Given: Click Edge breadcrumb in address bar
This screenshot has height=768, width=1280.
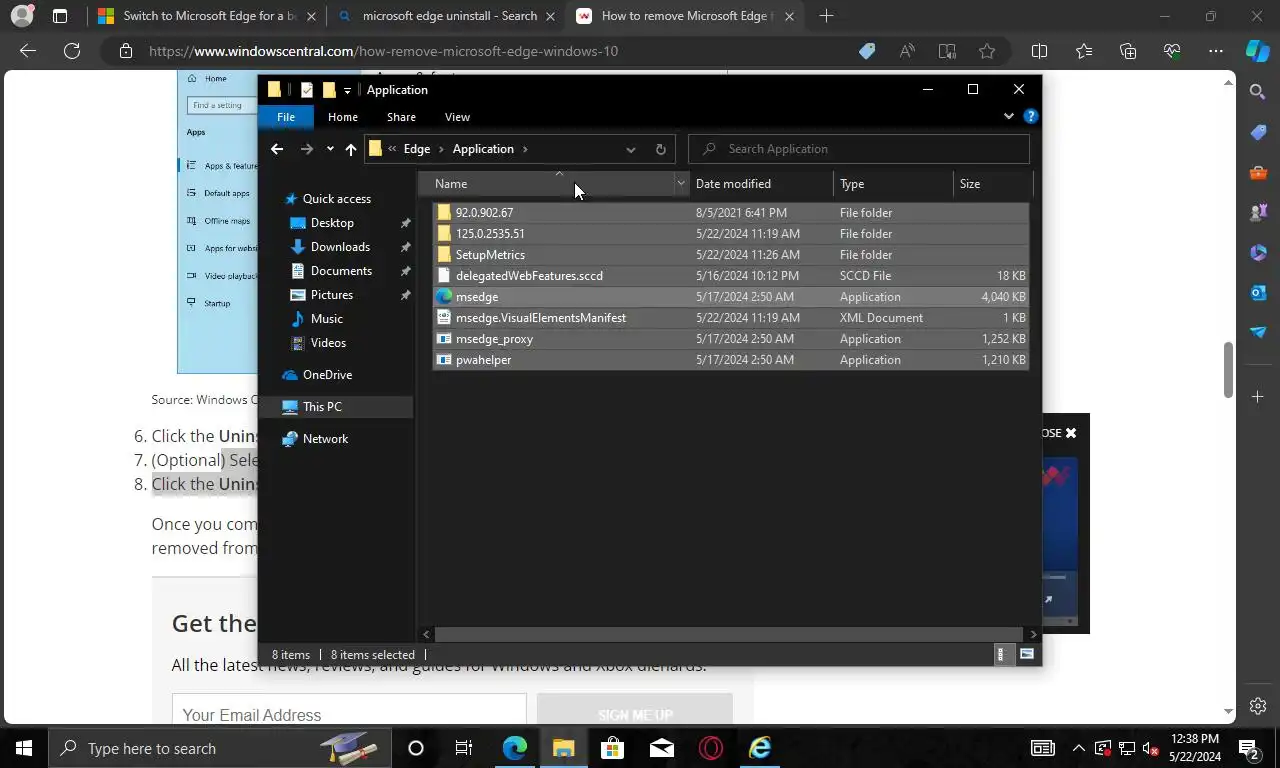Looking at the screenshot, I should pos(417,149).
